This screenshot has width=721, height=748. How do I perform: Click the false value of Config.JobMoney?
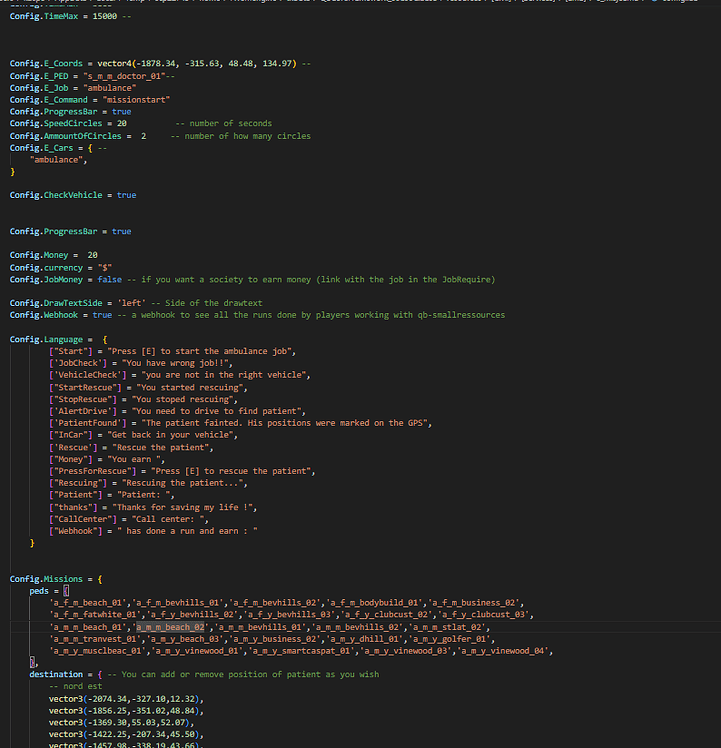pos(110,279)
